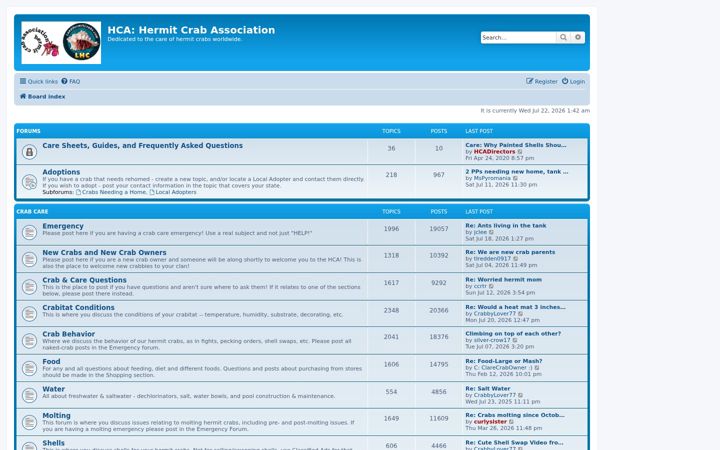Viewport: 720px width, 450px height.
Task: Open the Food forum
Action: click(x=51, y=362)
